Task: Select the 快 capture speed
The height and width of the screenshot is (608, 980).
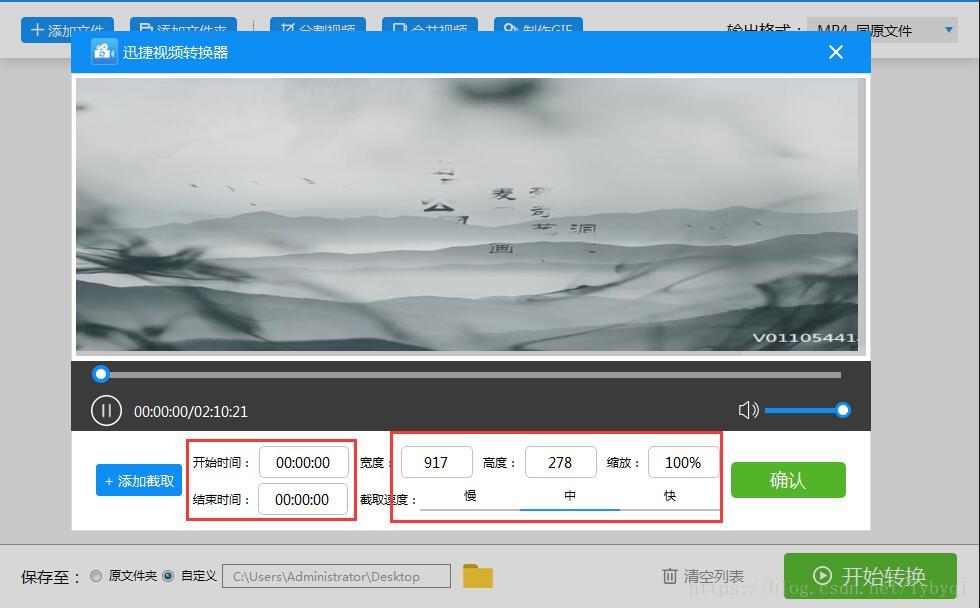Action: coord(670,497)
